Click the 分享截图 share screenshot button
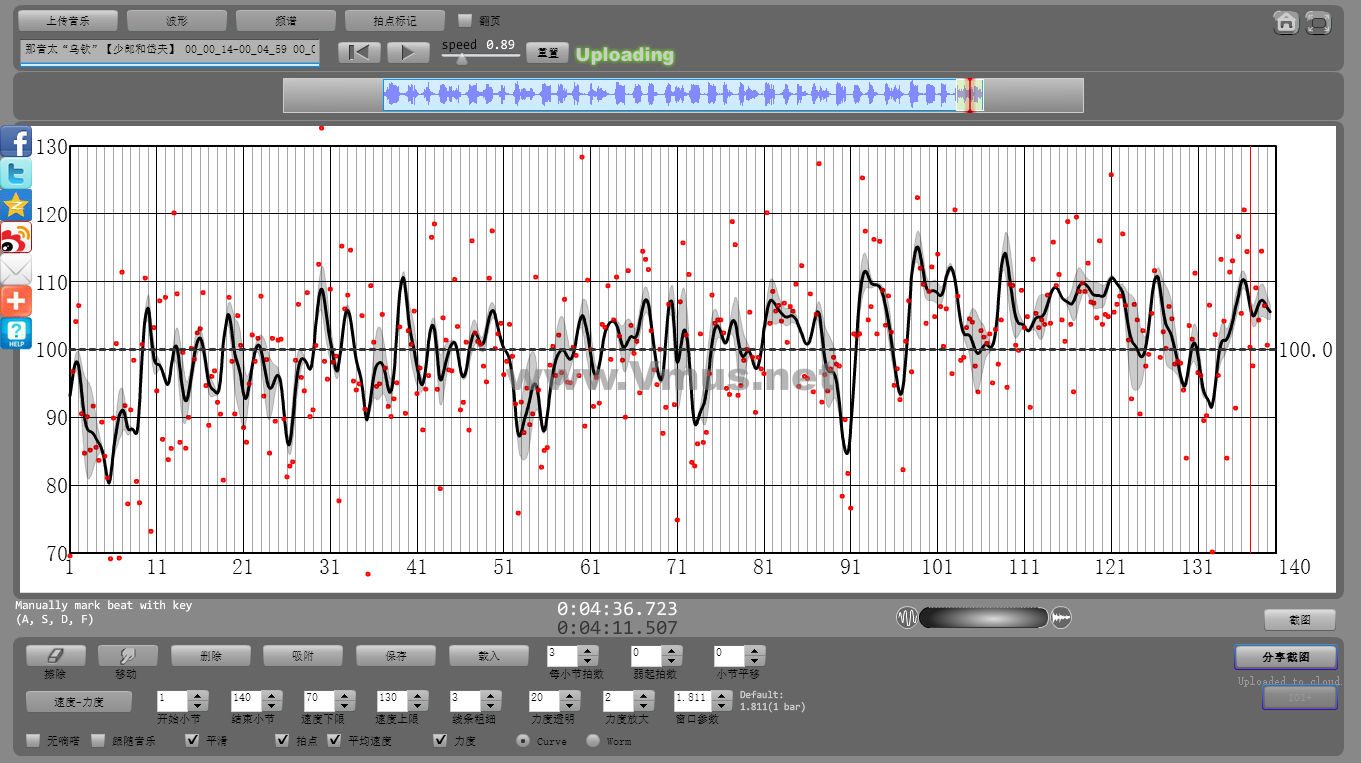Image resolution: width=1361 pixels, height=763 pixels. [1285, 657]
